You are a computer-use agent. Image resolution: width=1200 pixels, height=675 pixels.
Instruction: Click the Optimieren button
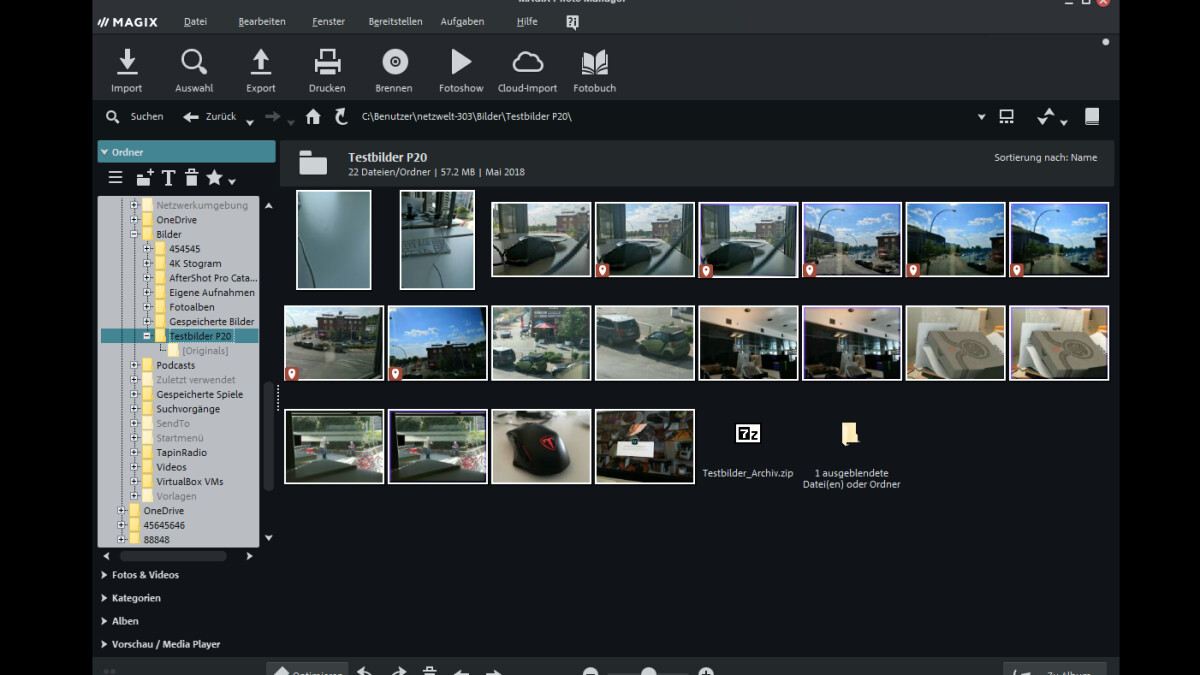pos(308,669)
